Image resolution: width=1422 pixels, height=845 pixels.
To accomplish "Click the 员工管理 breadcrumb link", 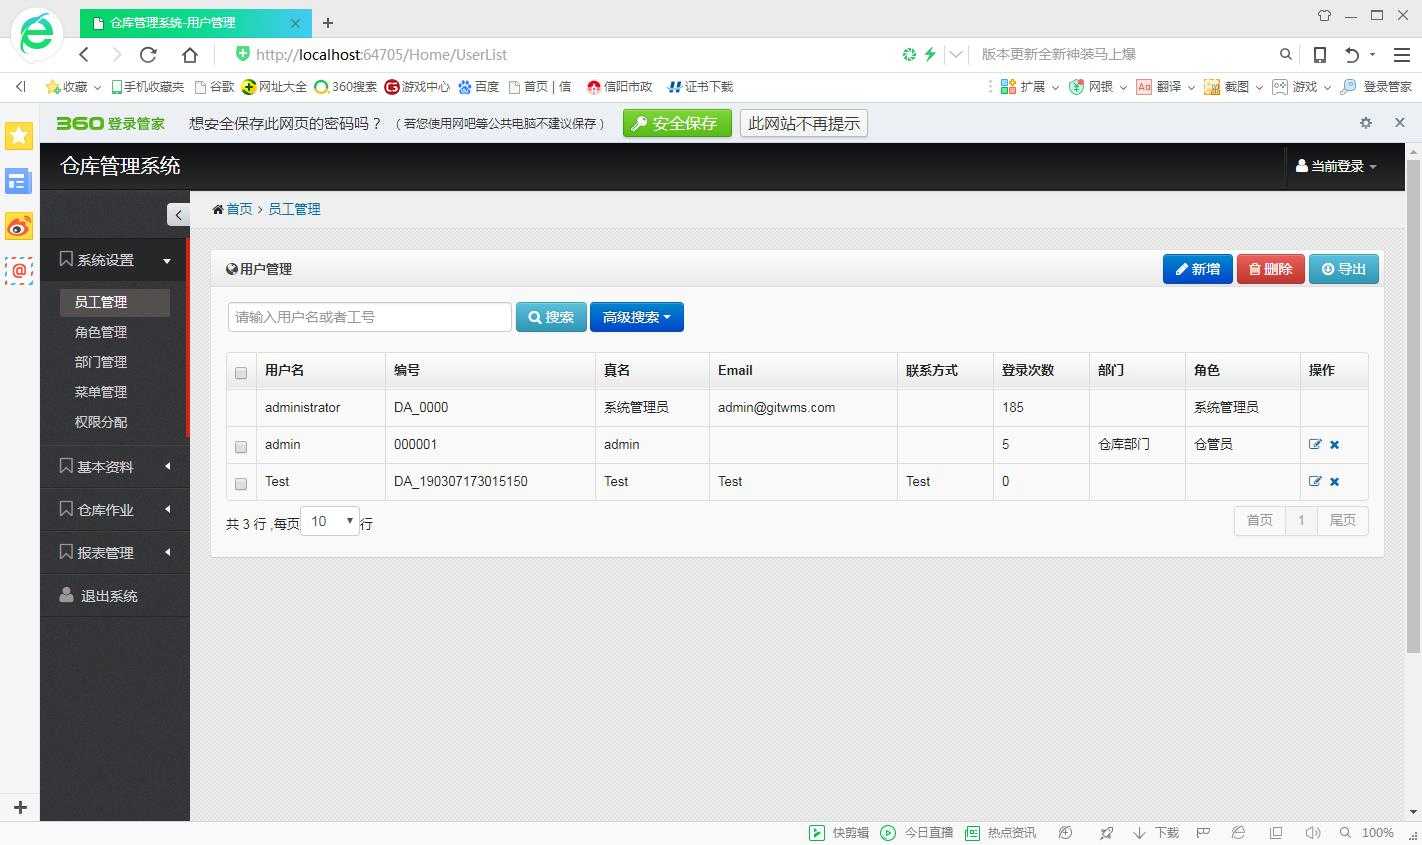I will coord(294,209).
